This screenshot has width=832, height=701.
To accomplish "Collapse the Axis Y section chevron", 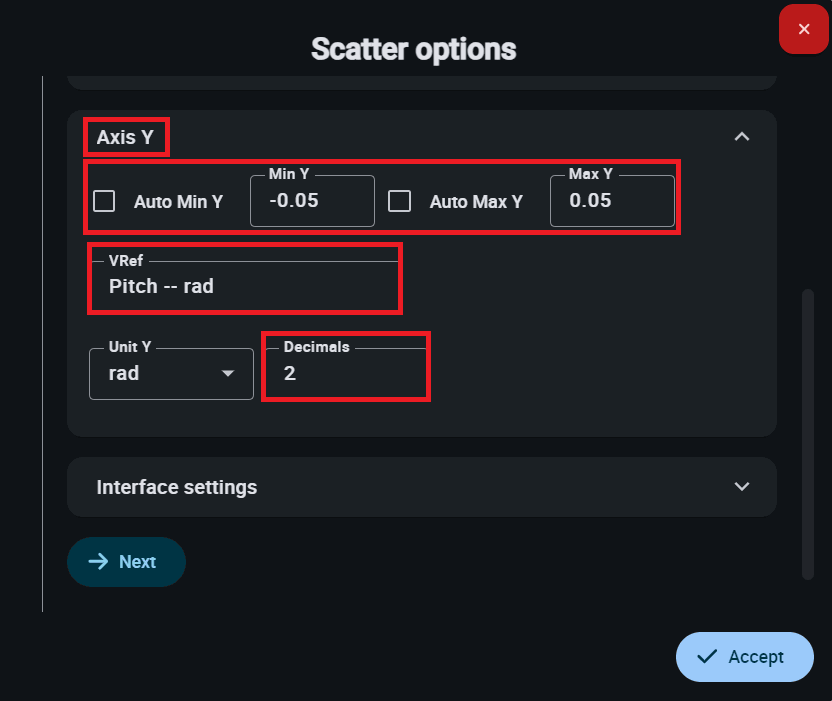I will pos(741,137).
